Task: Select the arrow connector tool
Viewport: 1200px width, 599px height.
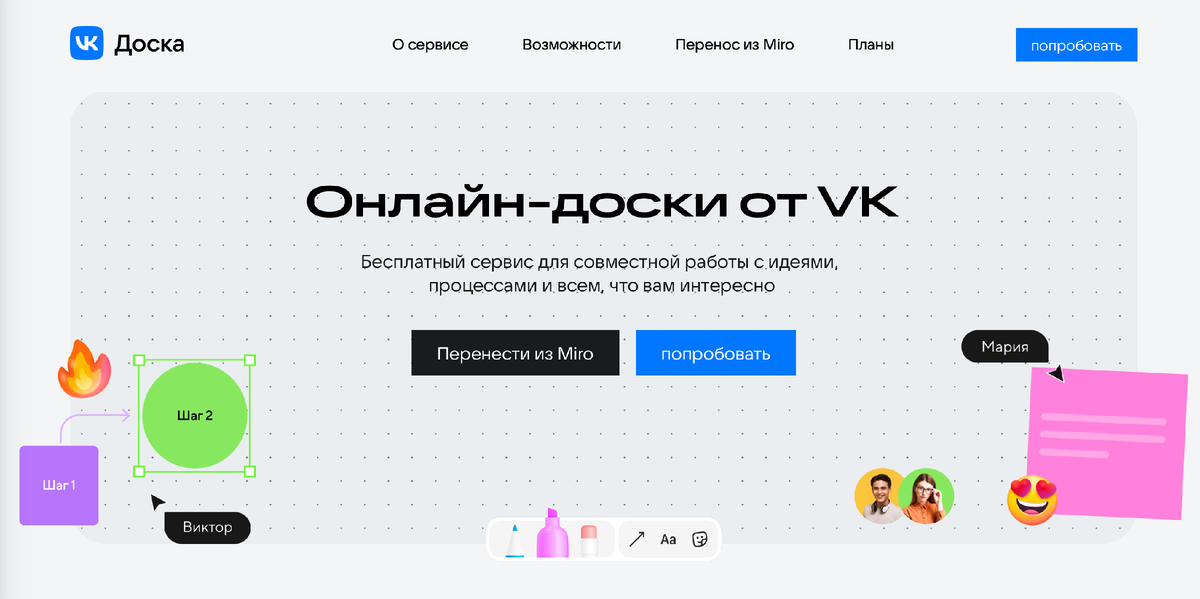Action: coord(636,539)
